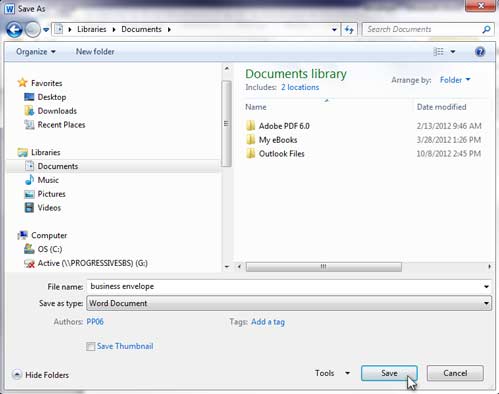Open recent locations dropdown beside Forward arrow
Image resolution: width=499 pixels, height=394 pixels.
point(46,30)
